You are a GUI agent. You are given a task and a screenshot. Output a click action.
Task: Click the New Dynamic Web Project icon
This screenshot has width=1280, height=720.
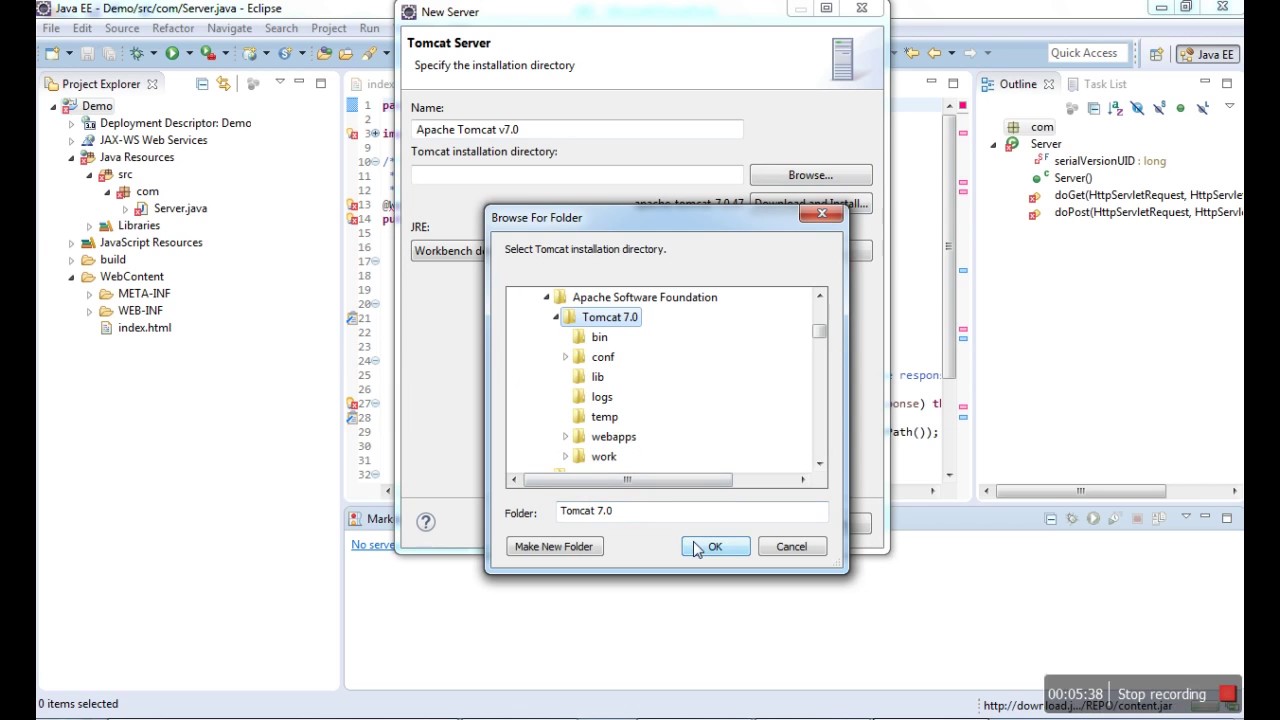pos(249,53)
